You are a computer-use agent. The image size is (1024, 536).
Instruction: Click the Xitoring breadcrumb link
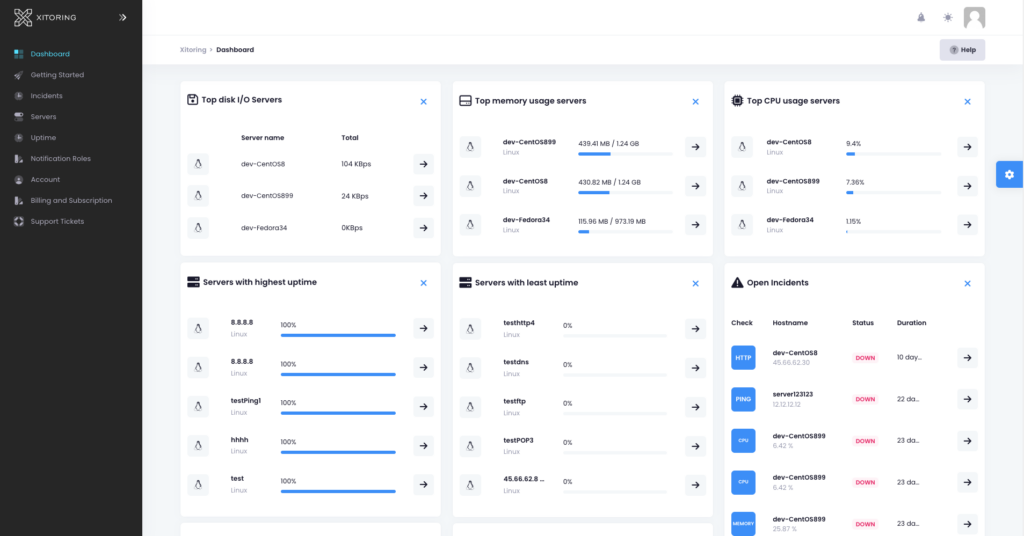[x=193, y=50]
